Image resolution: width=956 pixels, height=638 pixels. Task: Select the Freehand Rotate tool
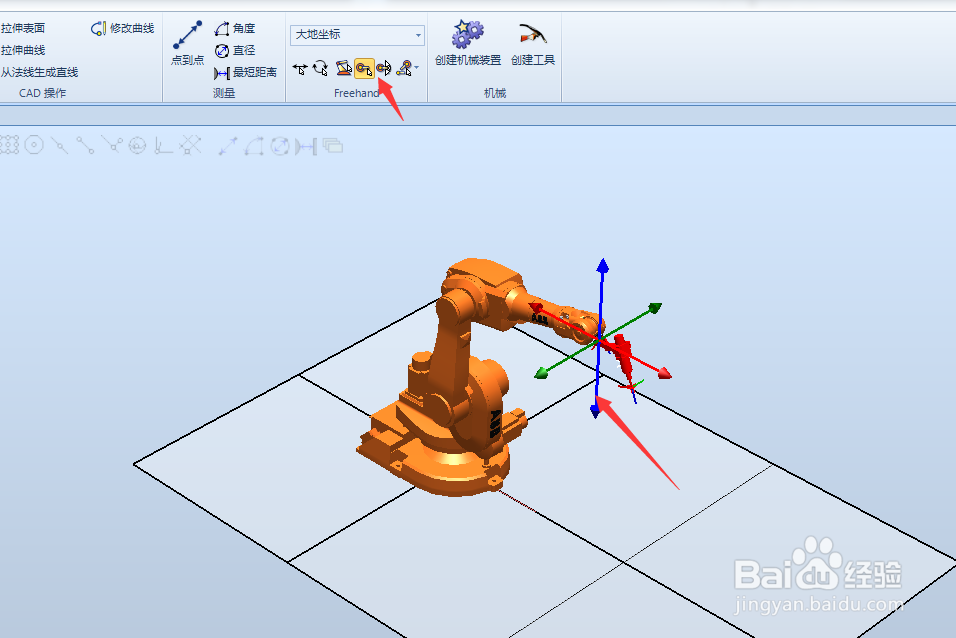click(321, 68)
